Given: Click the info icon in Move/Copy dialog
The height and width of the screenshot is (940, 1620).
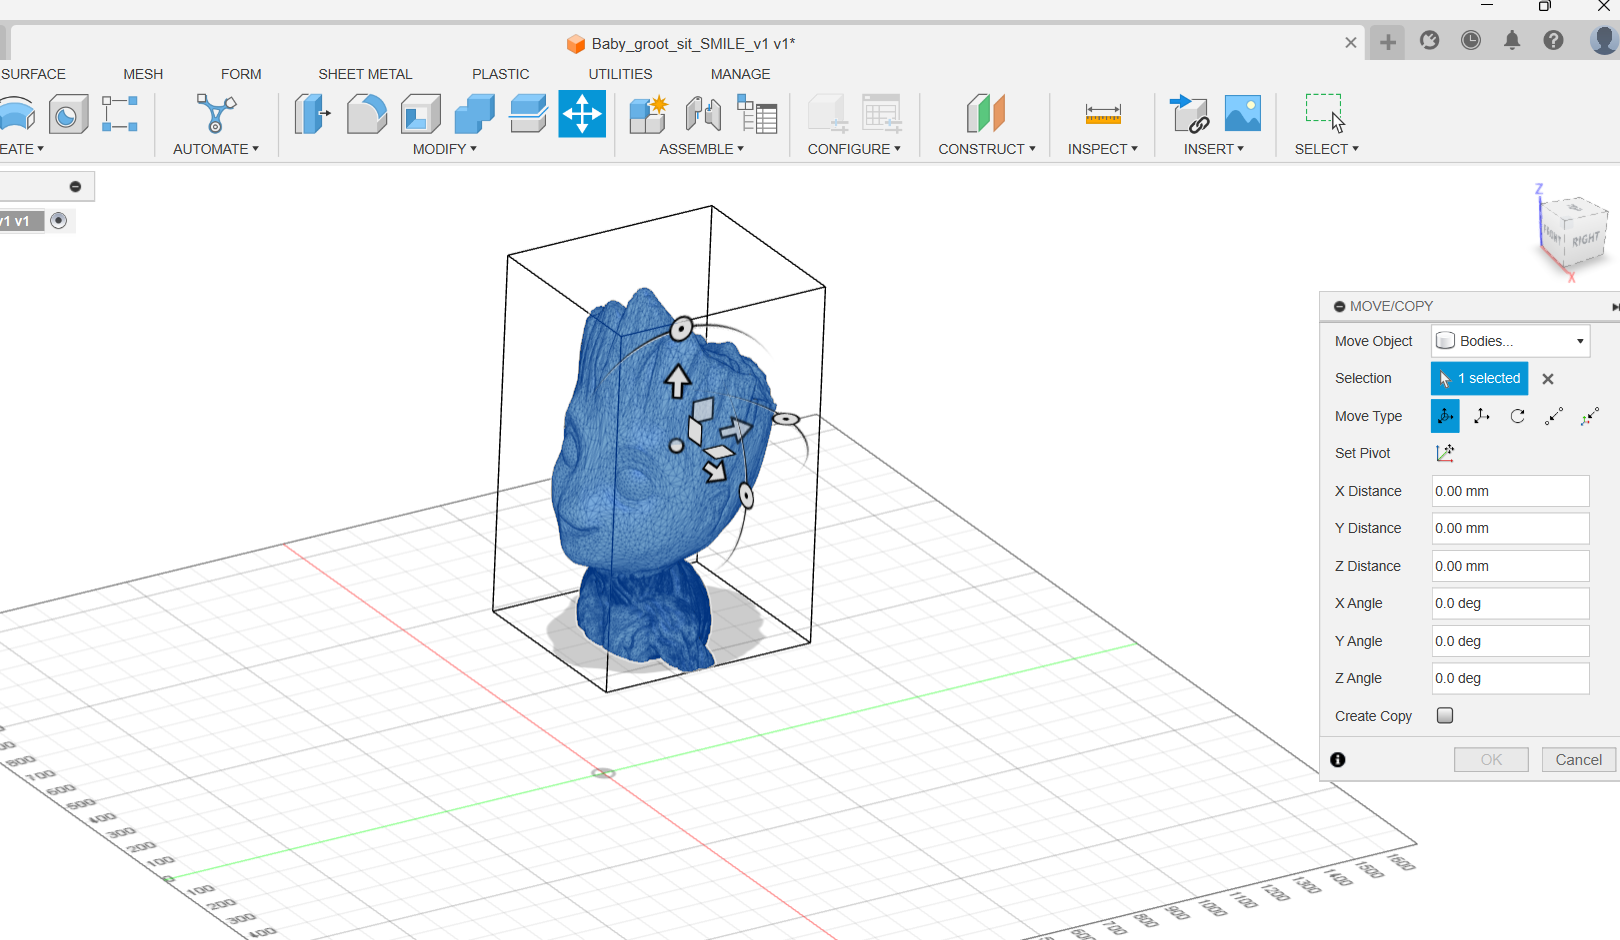Looking at the screenshot, I should point(1338,760).
